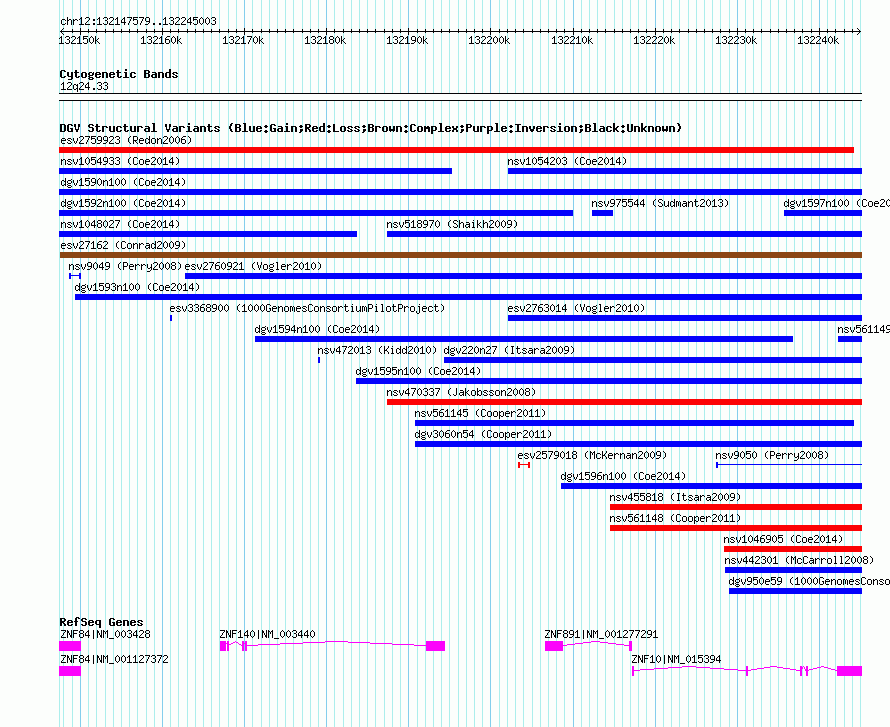The image size is (890, 727).
Task: Click the nsv1054203 (Coe2014) label
Action: coord(567,161)
